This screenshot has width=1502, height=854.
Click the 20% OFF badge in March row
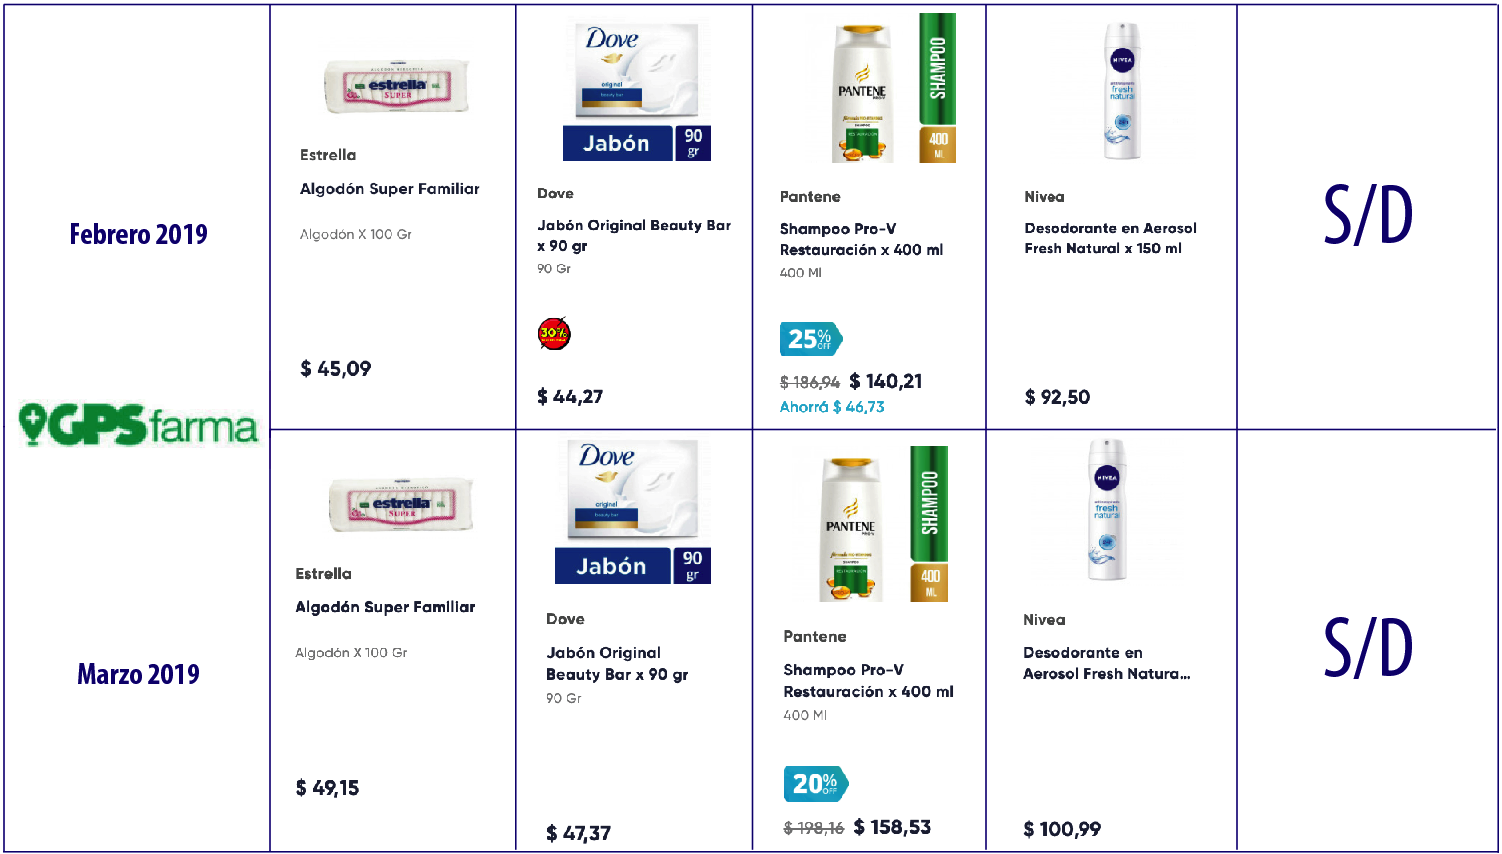point(816,784)
